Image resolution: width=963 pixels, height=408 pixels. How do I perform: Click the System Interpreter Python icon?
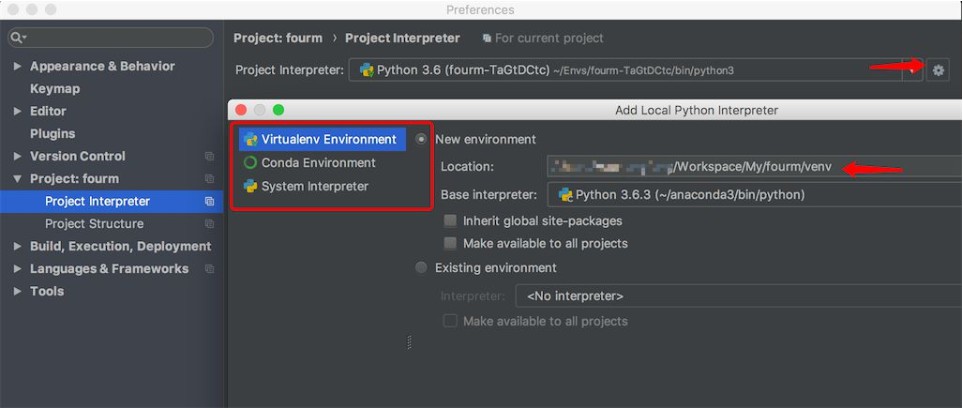point(250,187)
